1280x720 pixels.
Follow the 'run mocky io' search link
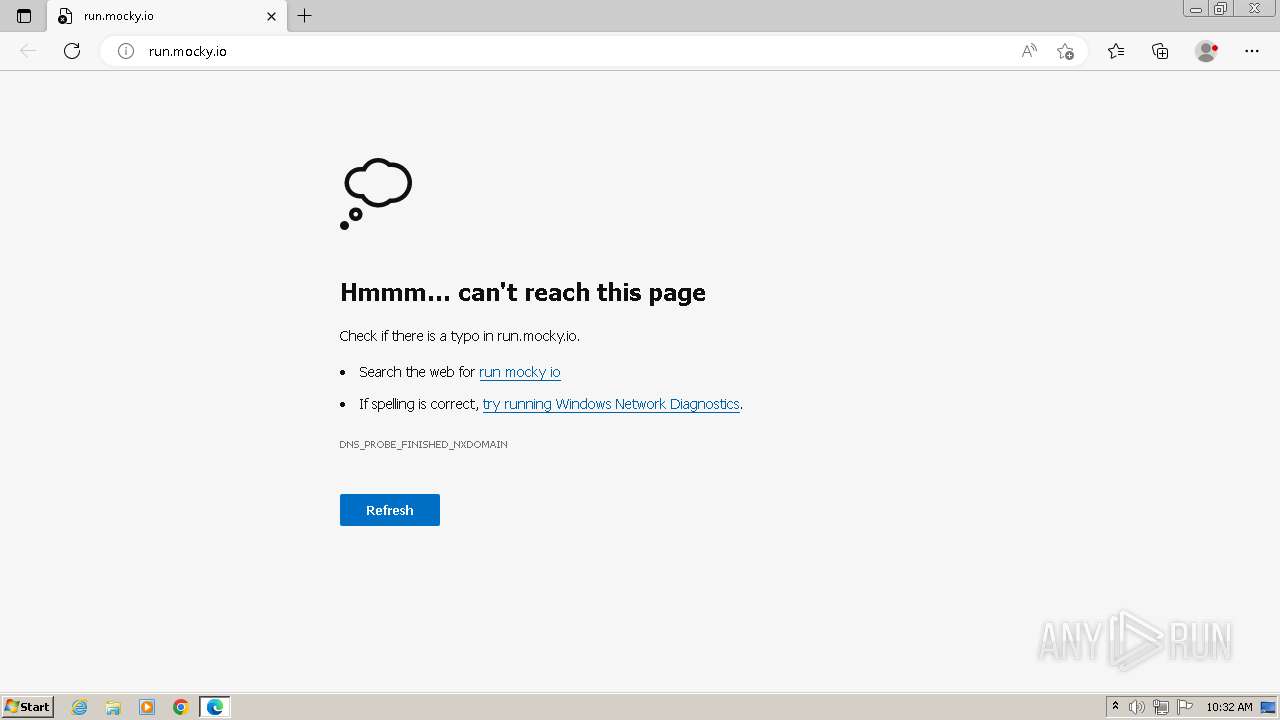520,372
